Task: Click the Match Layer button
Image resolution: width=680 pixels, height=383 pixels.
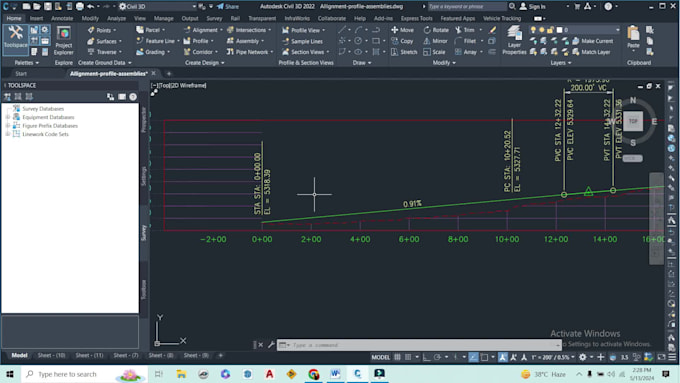Action: (x=591, y=52)
